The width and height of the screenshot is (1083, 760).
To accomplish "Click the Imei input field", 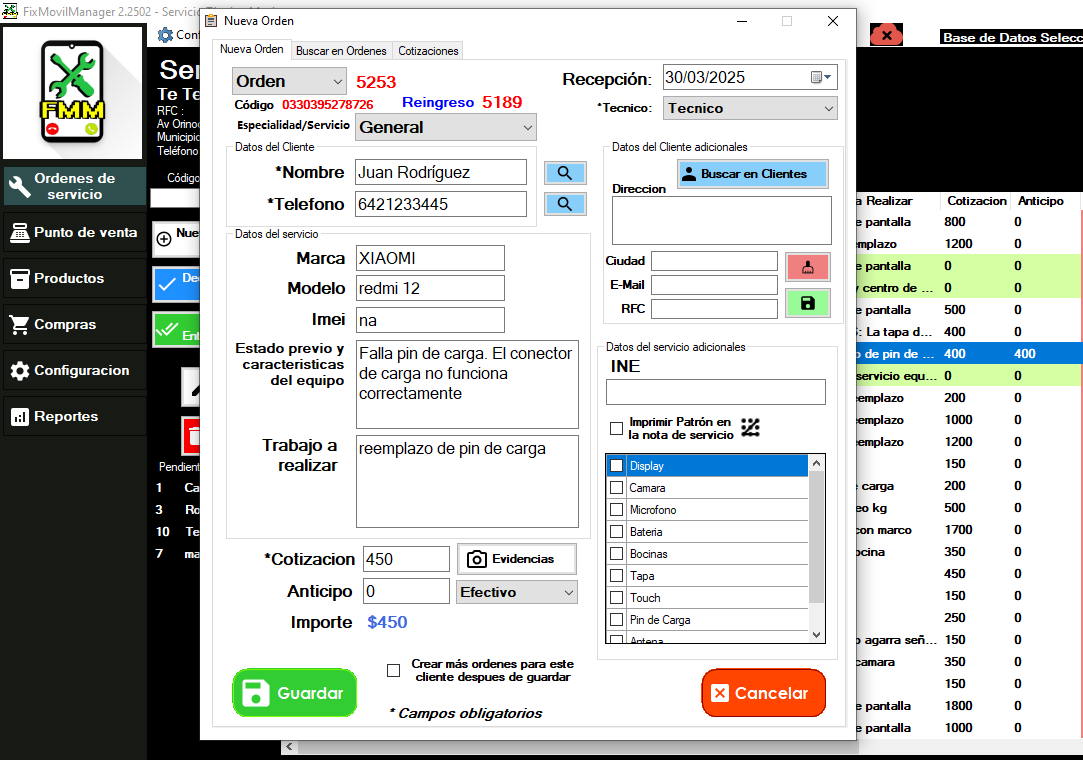I will 430,320.
